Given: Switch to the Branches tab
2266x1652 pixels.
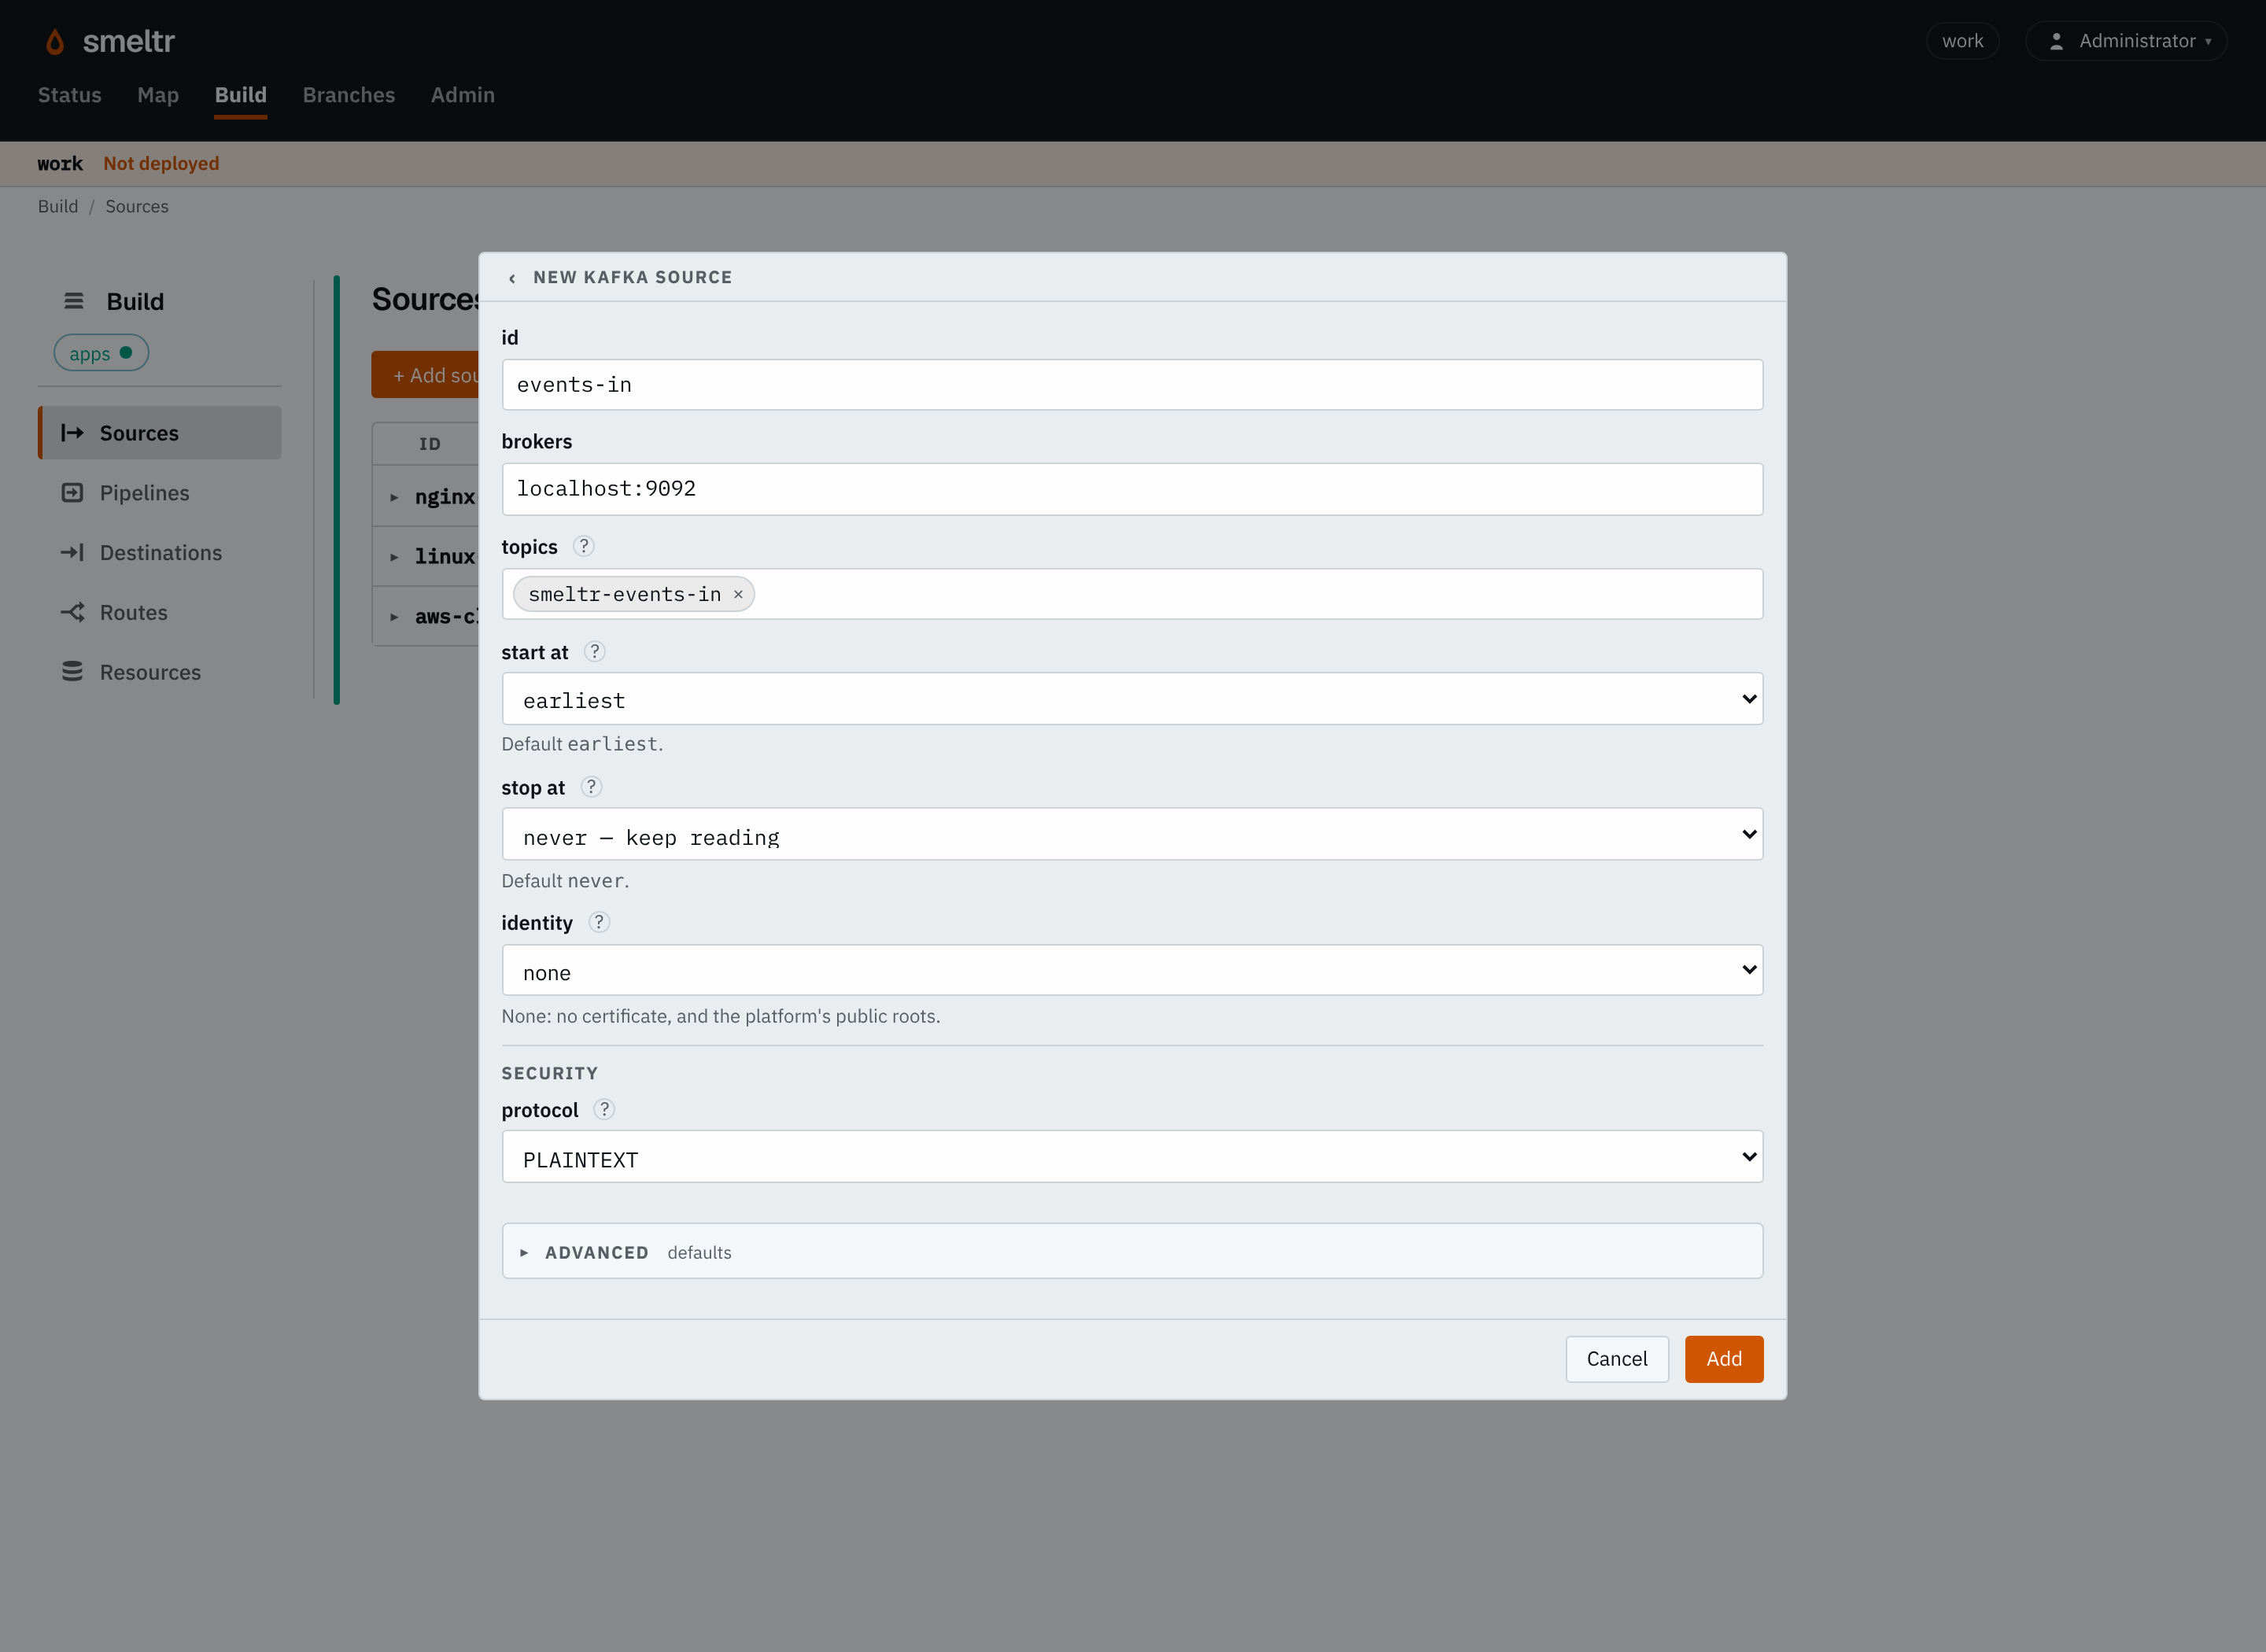Looking at the screenshot, I should point(349,95).
